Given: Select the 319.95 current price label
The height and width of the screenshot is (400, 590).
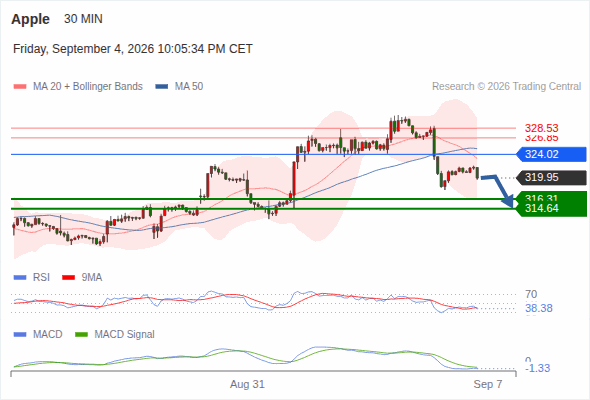Looking at the screenshot, I should pos(551,177).
